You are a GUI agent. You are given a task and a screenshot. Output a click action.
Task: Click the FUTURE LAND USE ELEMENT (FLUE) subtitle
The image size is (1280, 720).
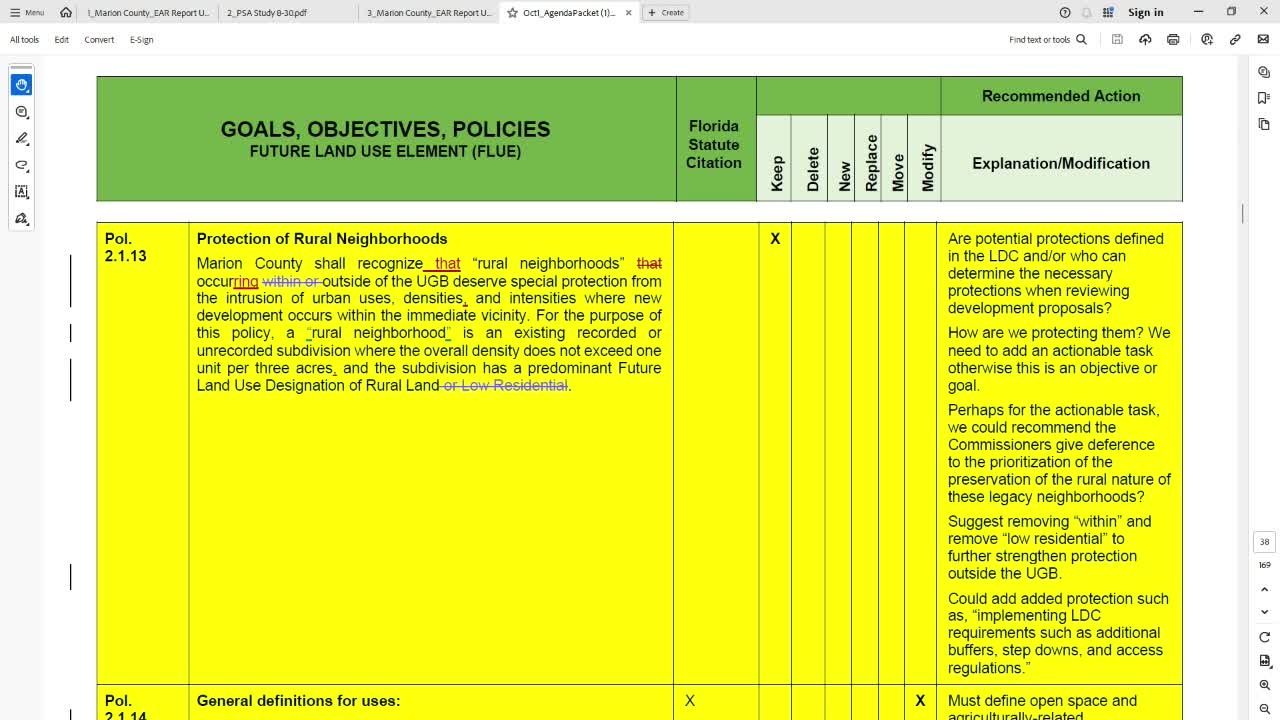coord(385,152)
